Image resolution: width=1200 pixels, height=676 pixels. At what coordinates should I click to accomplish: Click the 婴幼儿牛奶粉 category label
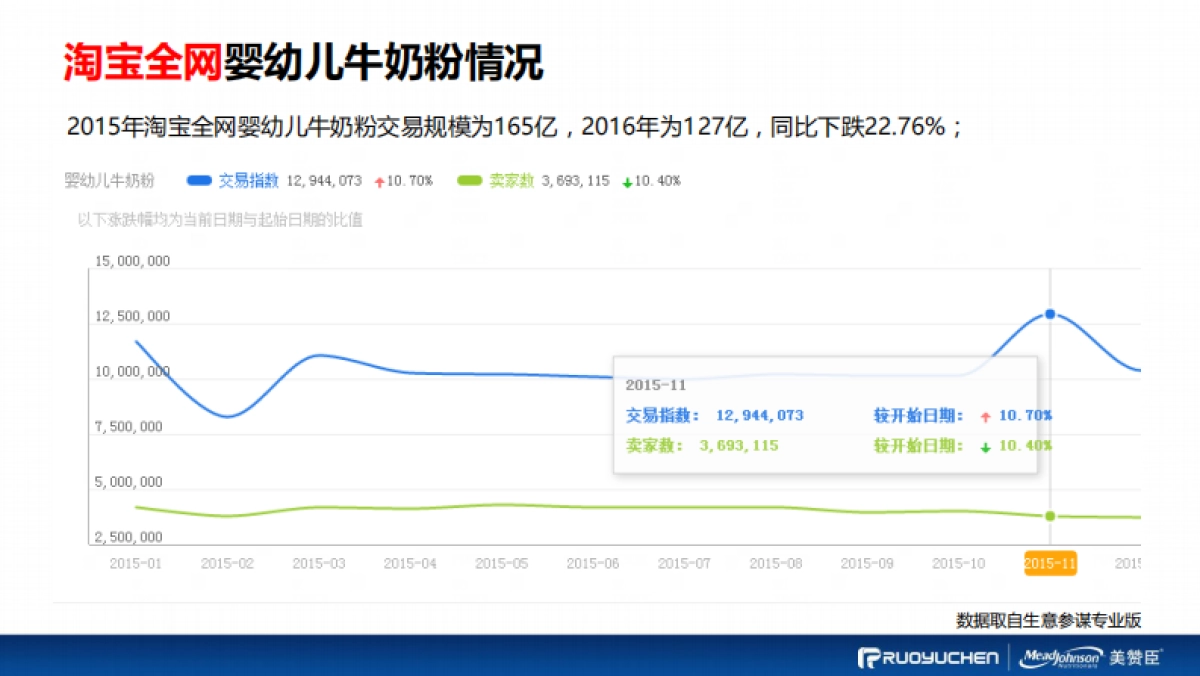pyautogui.click(x=109, y=181)
